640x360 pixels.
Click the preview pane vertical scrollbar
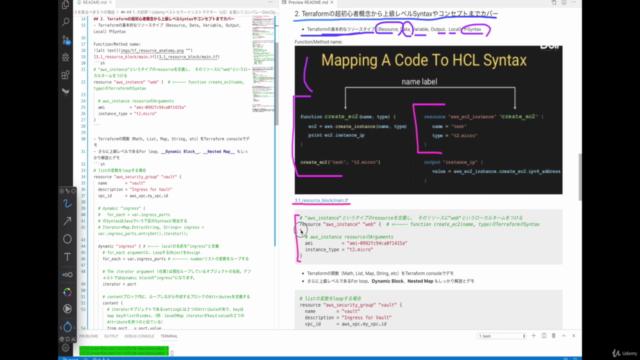(x=580, y=177)
